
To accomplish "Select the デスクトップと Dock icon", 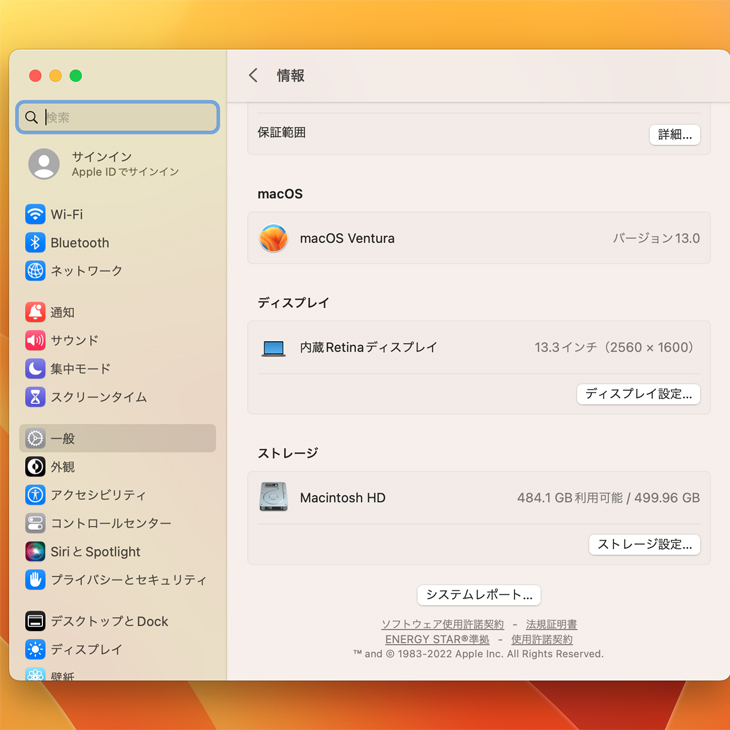I will pos(35,621).
